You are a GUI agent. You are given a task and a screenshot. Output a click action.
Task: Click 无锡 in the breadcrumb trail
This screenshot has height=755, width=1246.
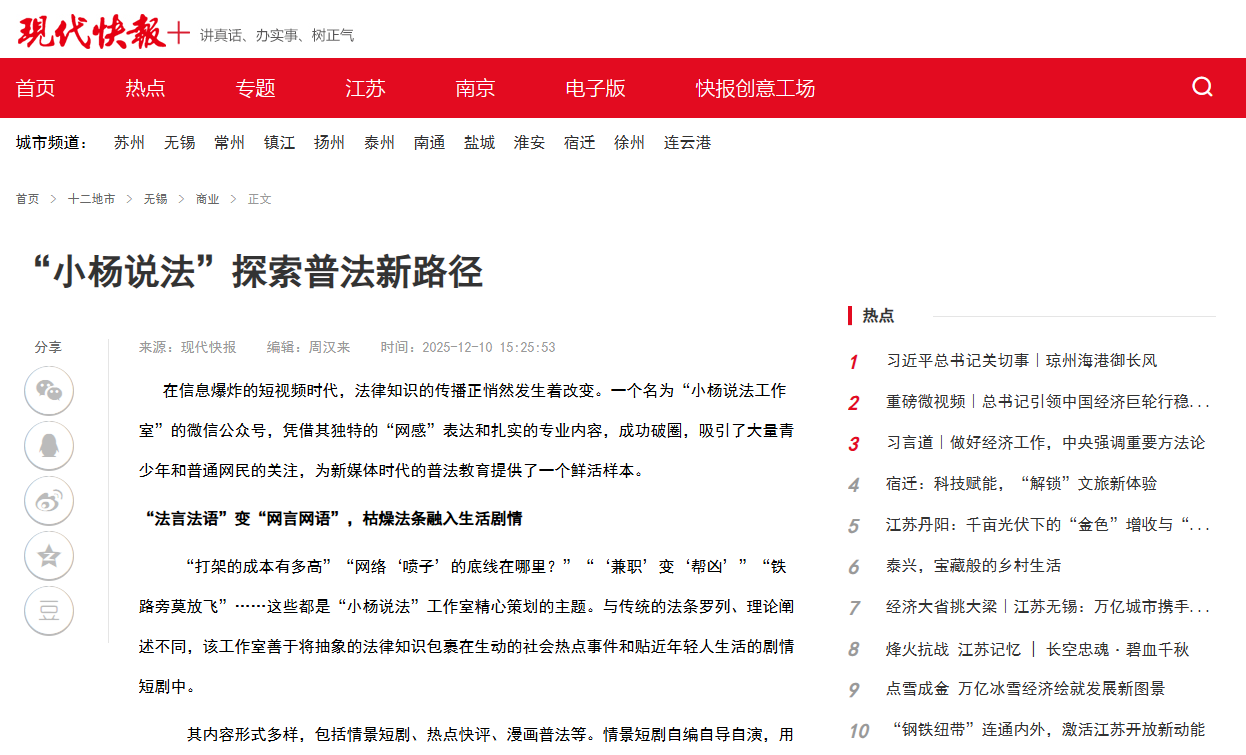coord(155,199)
